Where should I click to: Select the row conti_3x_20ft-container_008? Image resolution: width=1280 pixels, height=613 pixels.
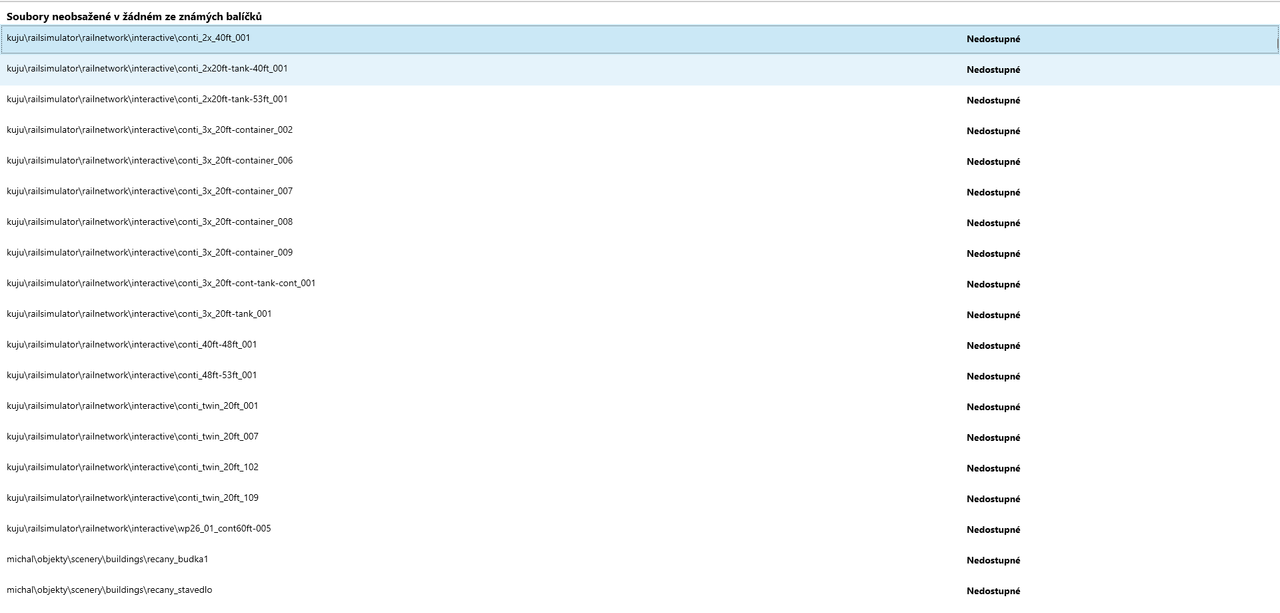coord(640,223)
